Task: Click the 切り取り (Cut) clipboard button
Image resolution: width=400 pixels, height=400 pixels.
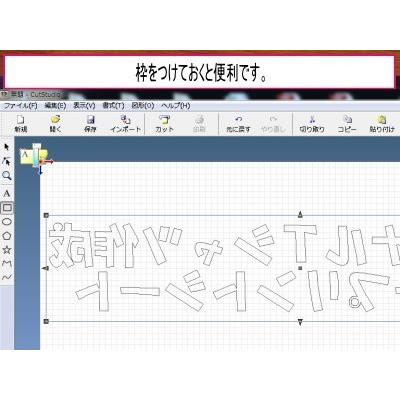Action: click(312, 124)
